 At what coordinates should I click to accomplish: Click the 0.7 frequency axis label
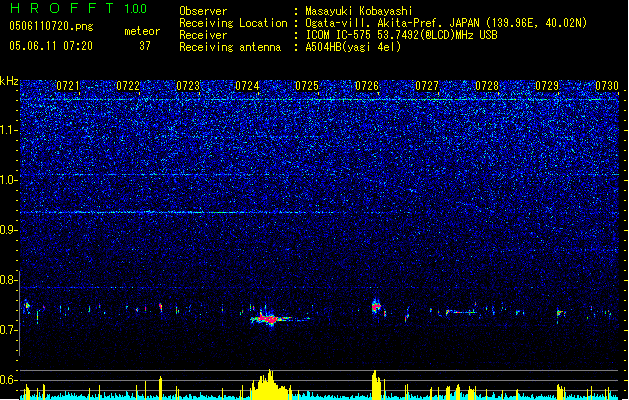[9, 330]
